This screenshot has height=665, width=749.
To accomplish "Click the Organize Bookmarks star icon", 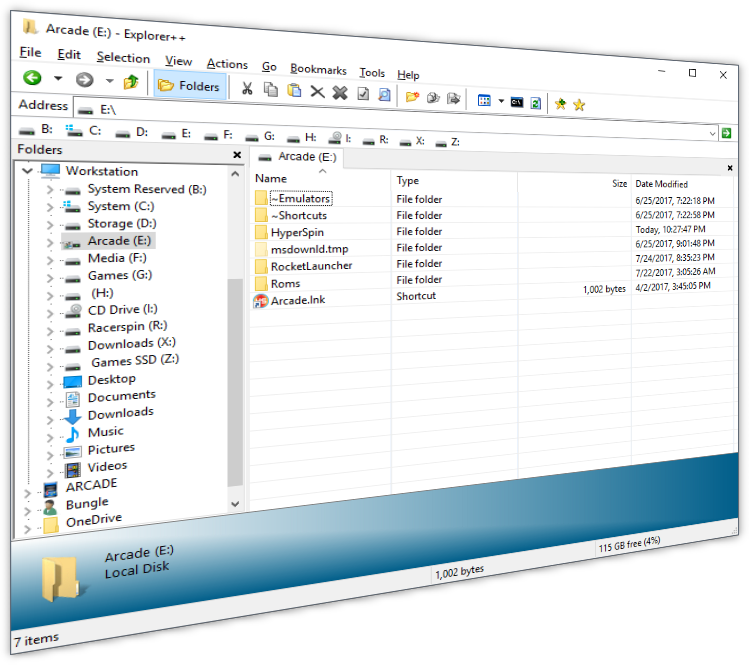I will [x=579, y=105].
